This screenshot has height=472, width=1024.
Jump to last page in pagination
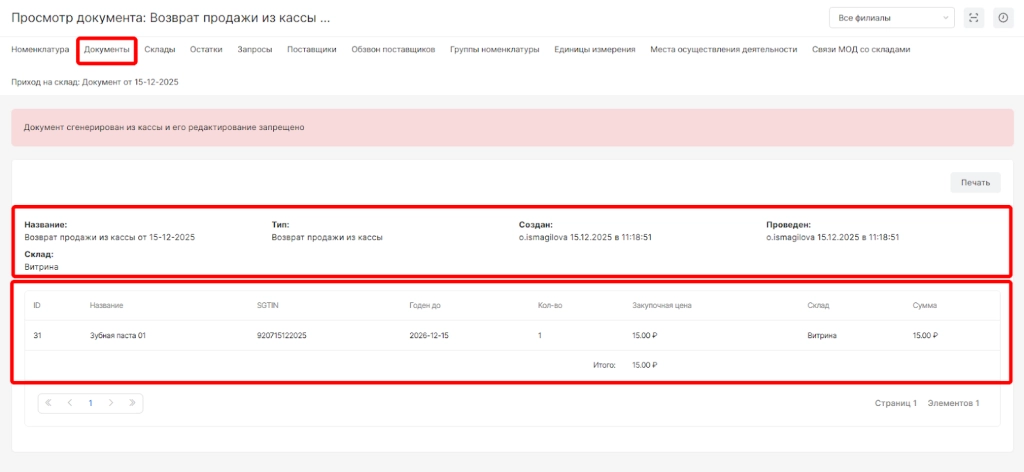coord(132,403)
